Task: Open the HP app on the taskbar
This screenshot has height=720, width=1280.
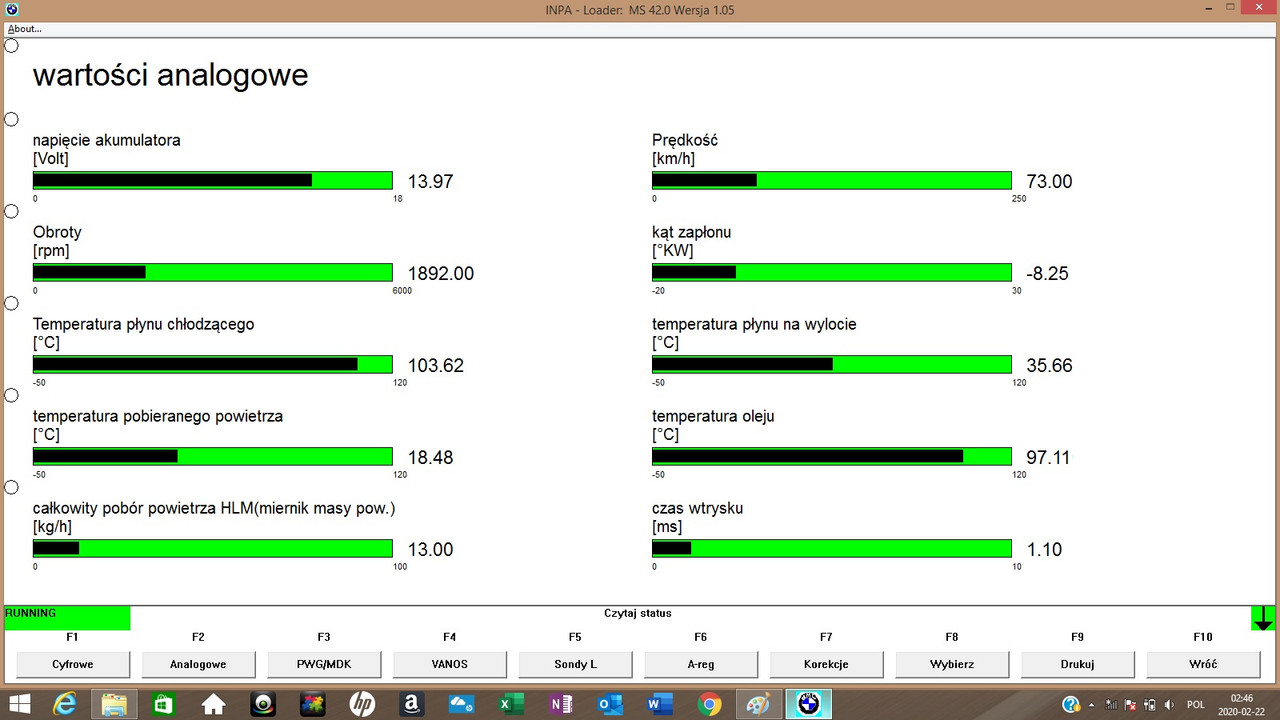Action: click(x=362, y=704)
